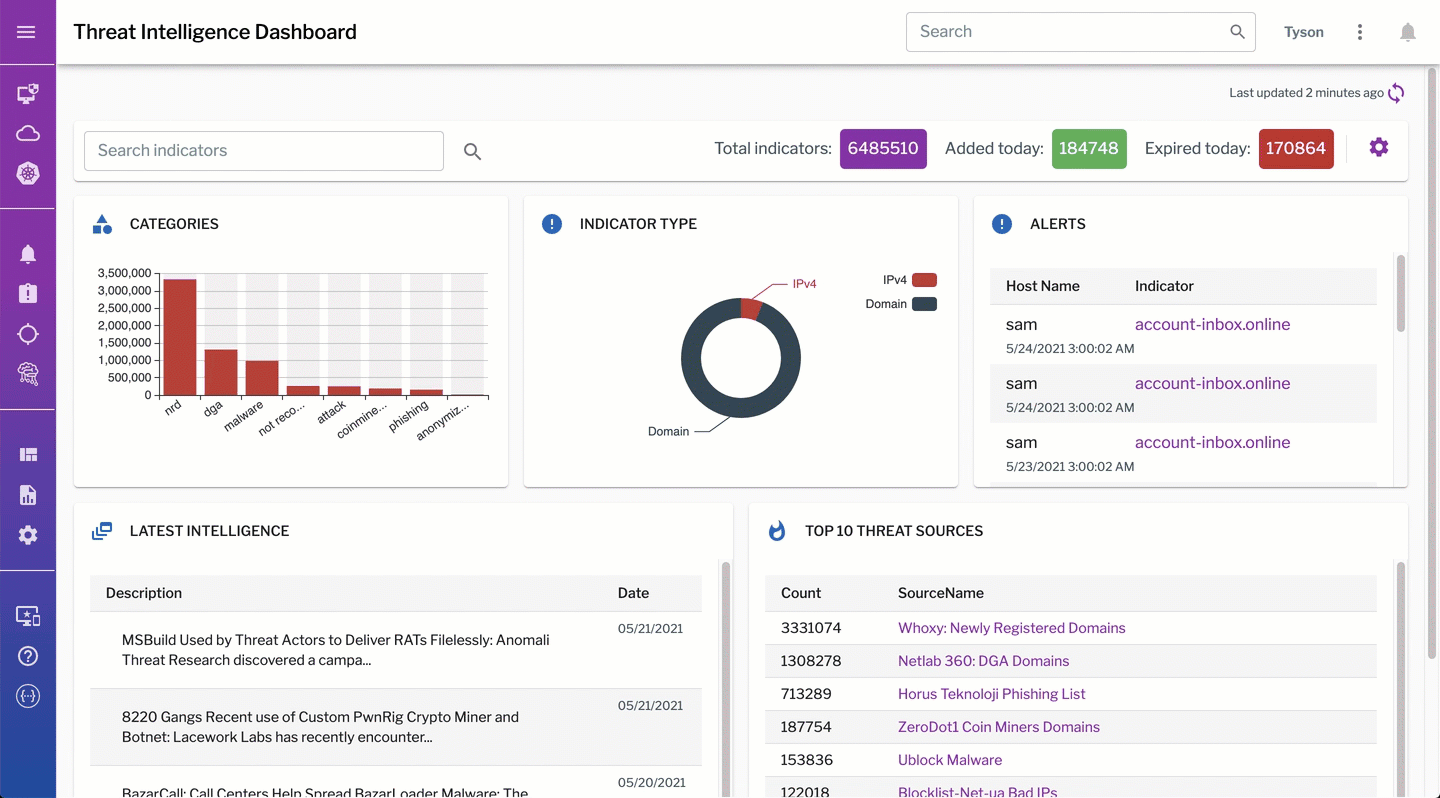This screenshot has width=1440, height=798.
Task: Click the nrd bar in Categories chart
Action: click(x=180, y=337)
